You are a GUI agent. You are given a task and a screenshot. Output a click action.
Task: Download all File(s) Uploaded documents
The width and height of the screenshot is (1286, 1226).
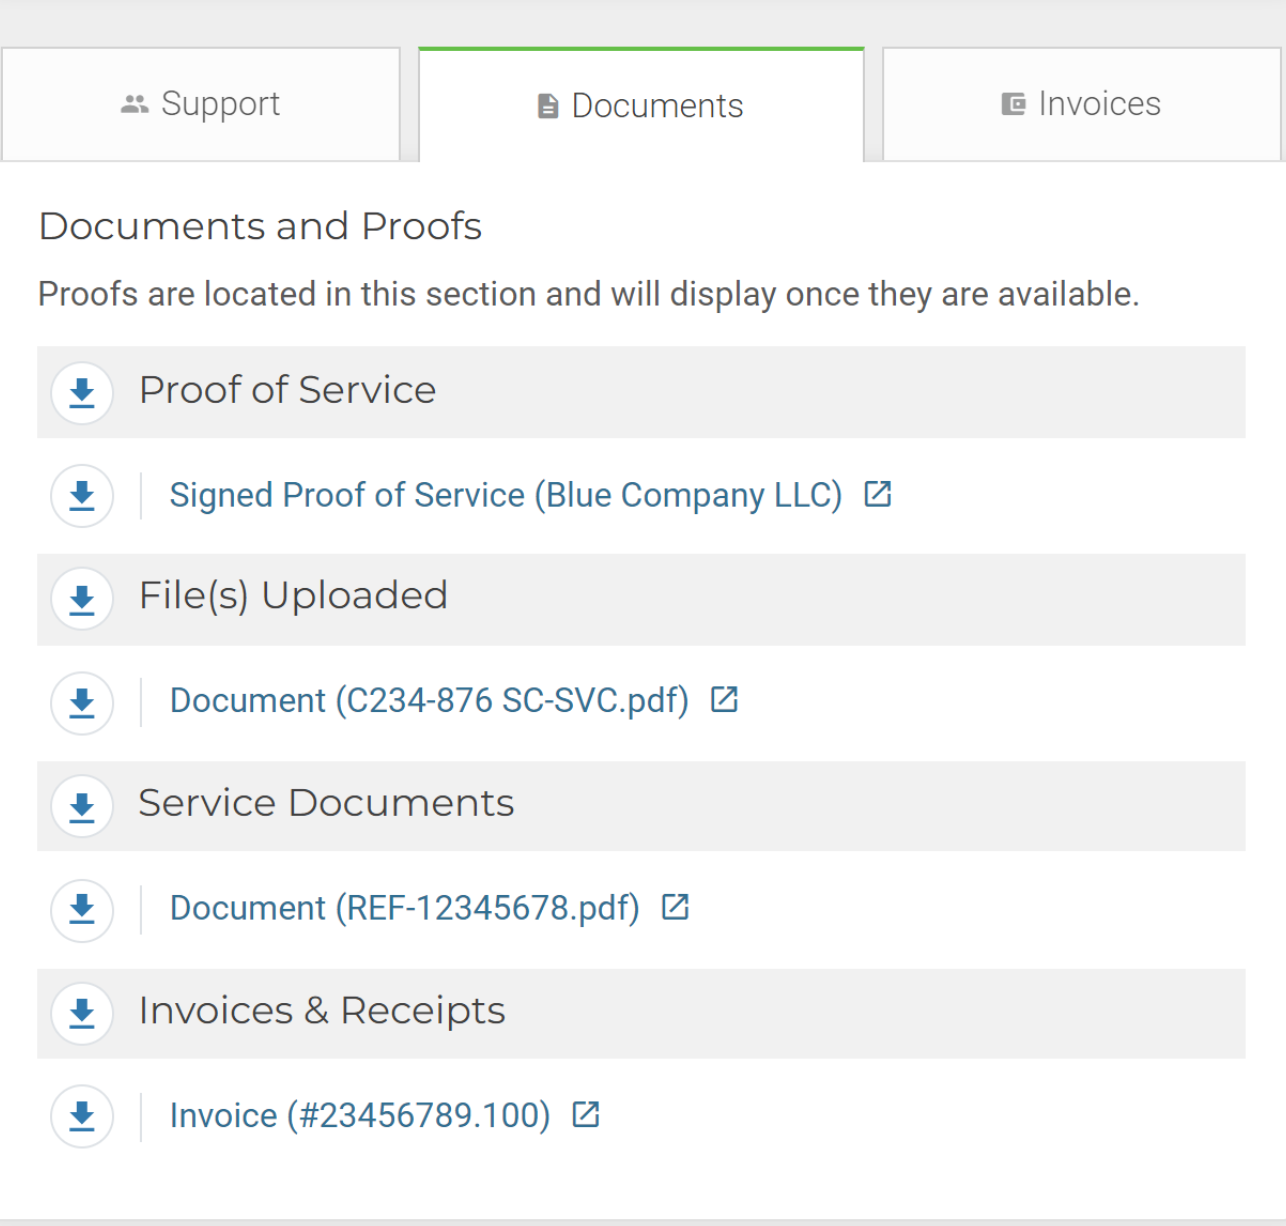(x=81, y=599)
